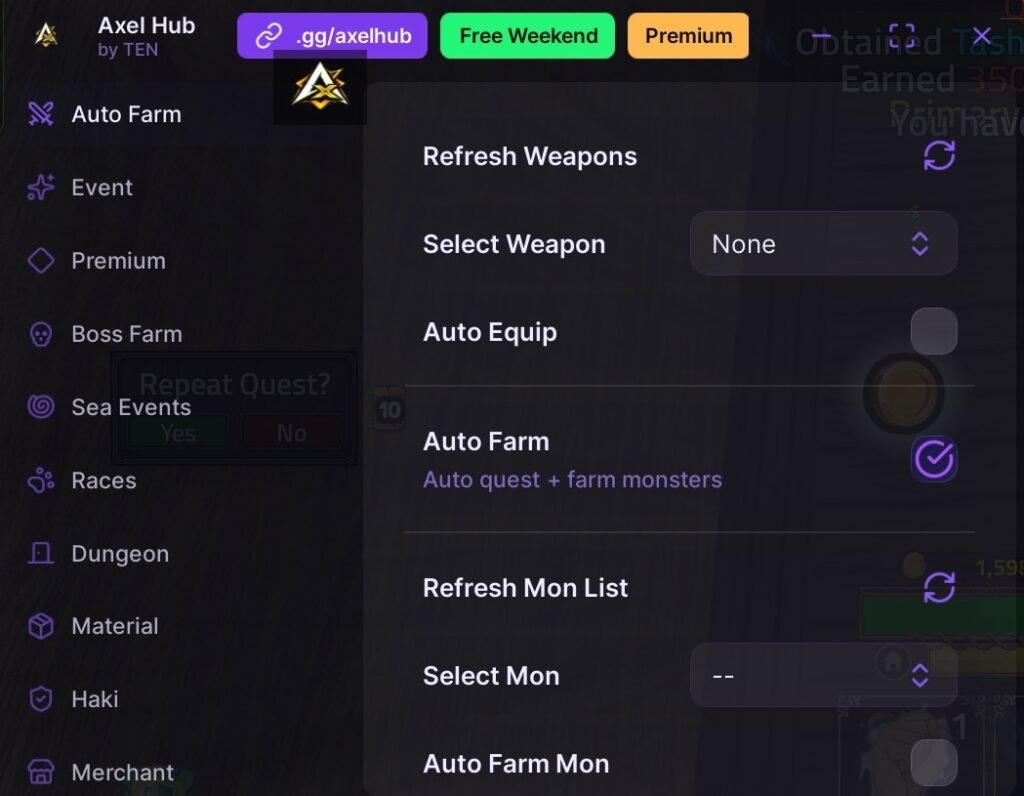Click the crossed swords Auto Farm icon
Screen dimensions: 1024x796
41,114
